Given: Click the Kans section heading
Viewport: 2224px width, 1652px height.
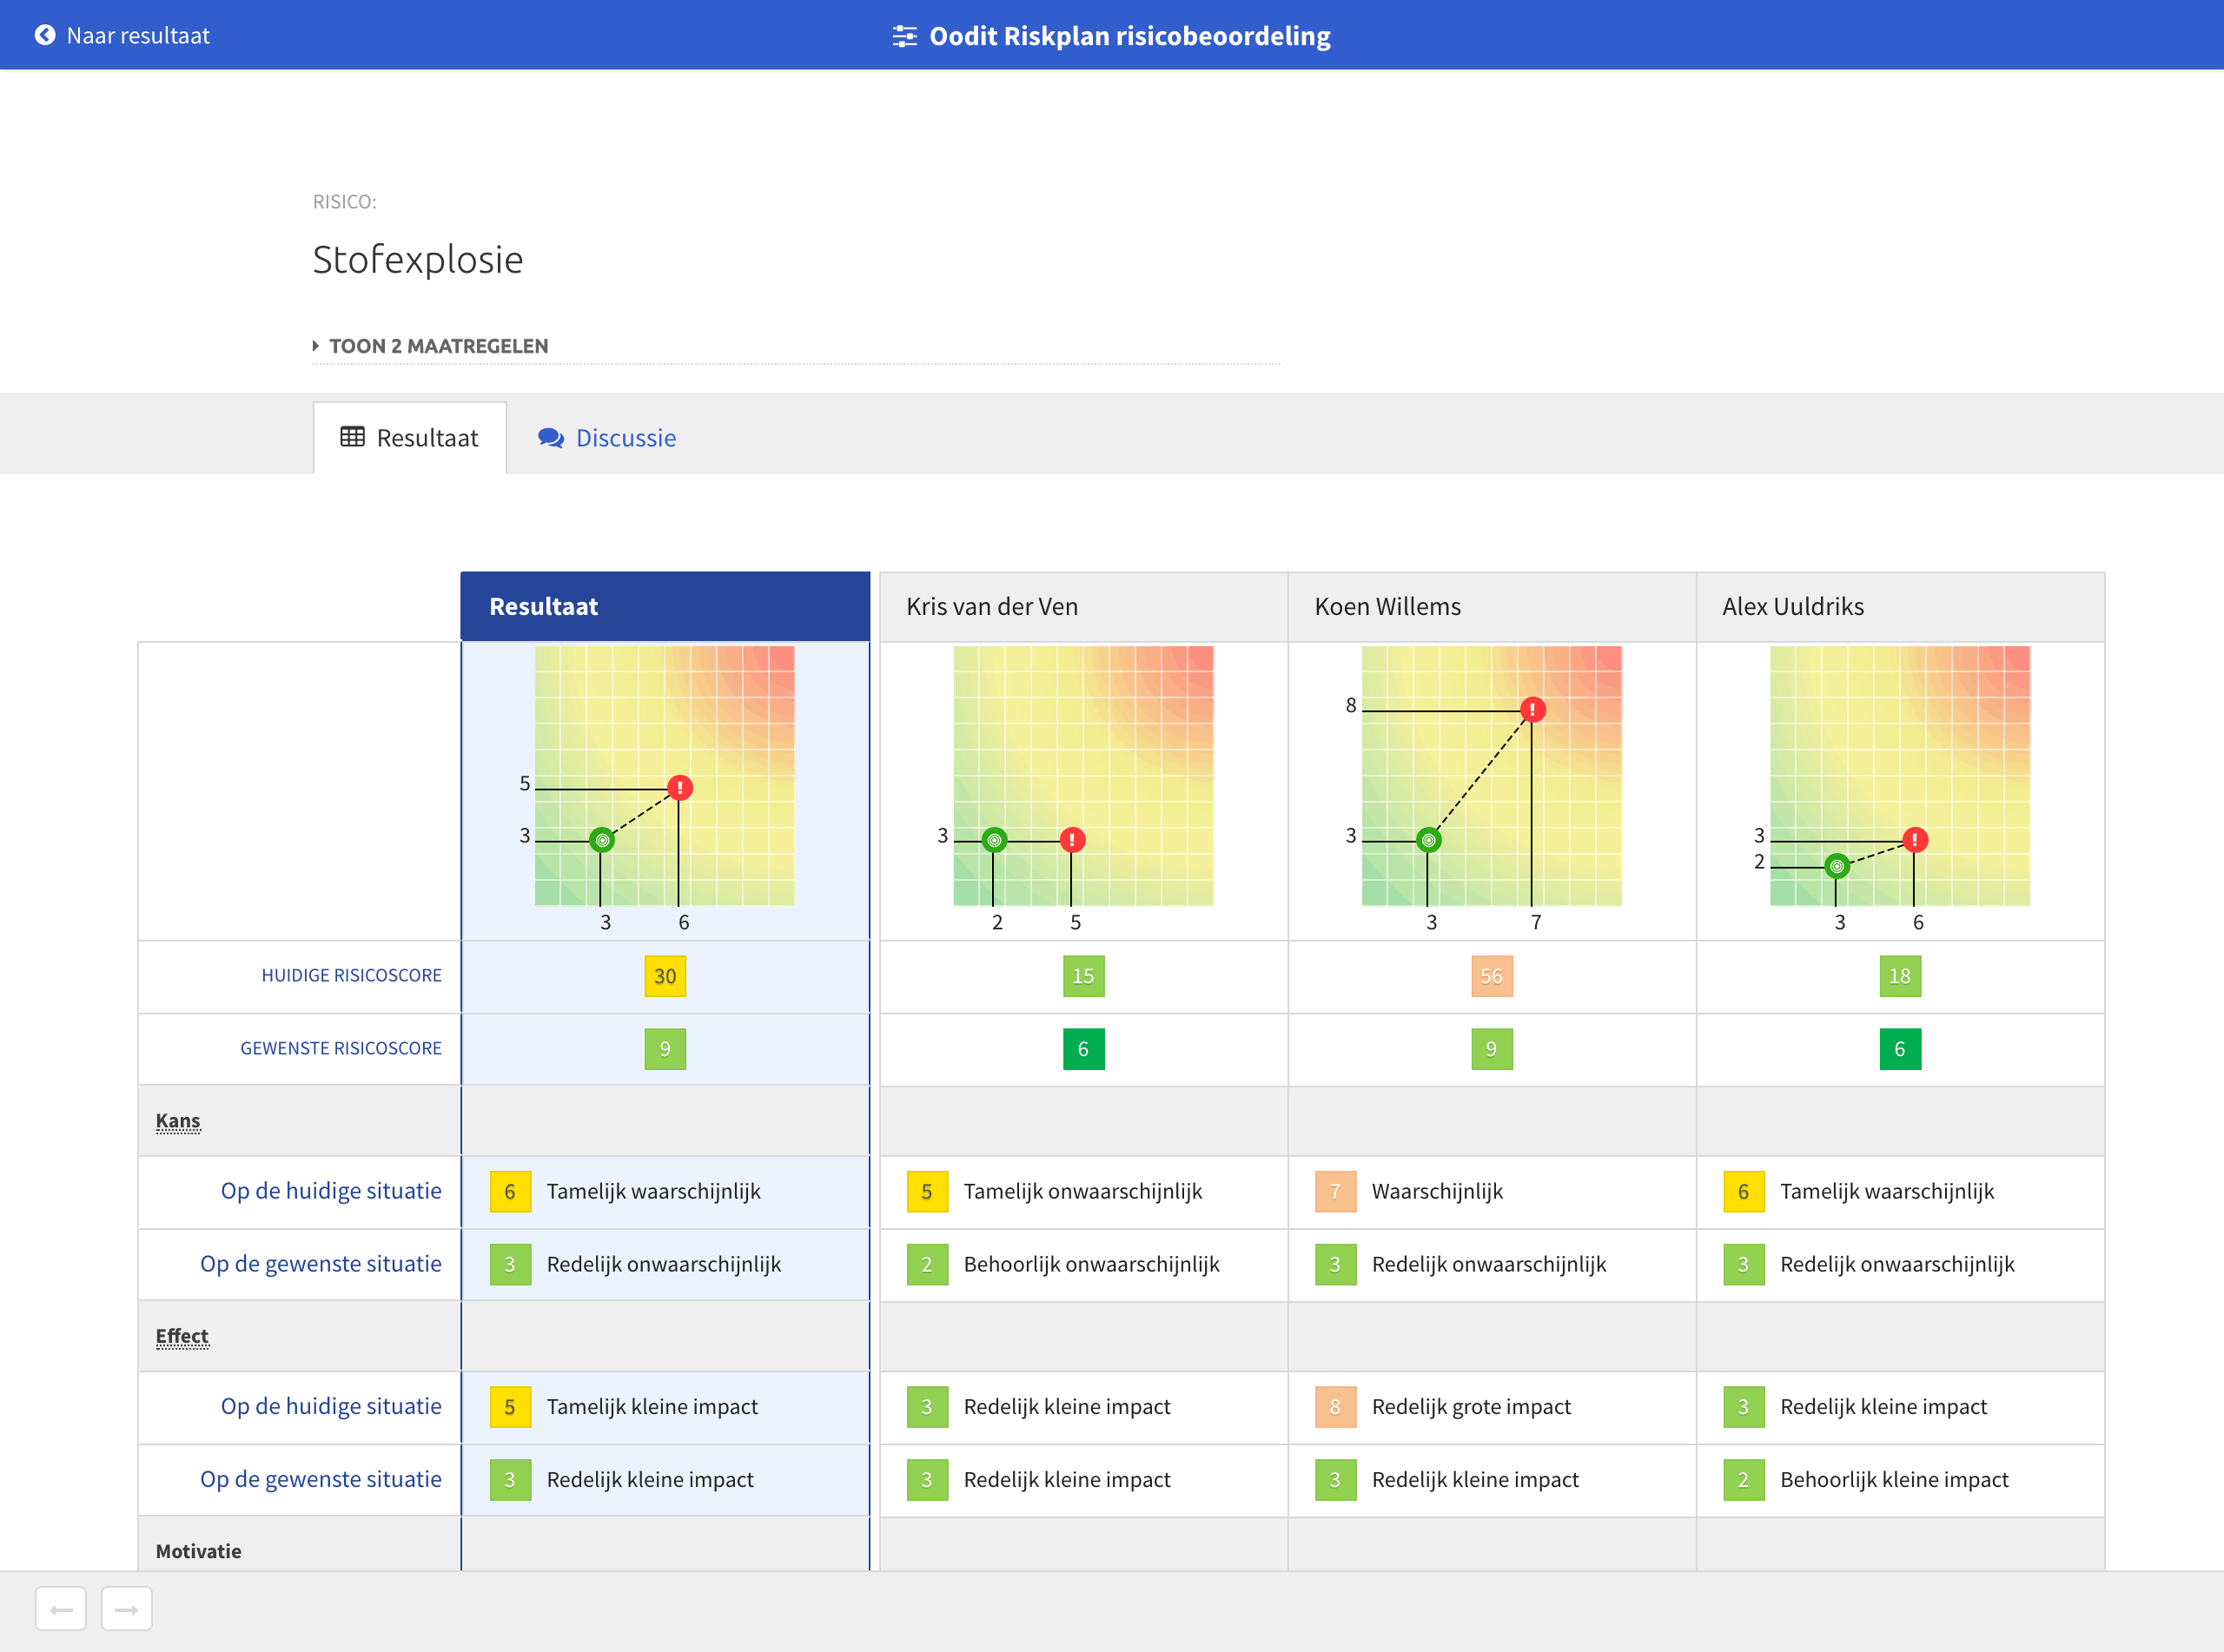Looking at the screenshot, I should 178,1121.
